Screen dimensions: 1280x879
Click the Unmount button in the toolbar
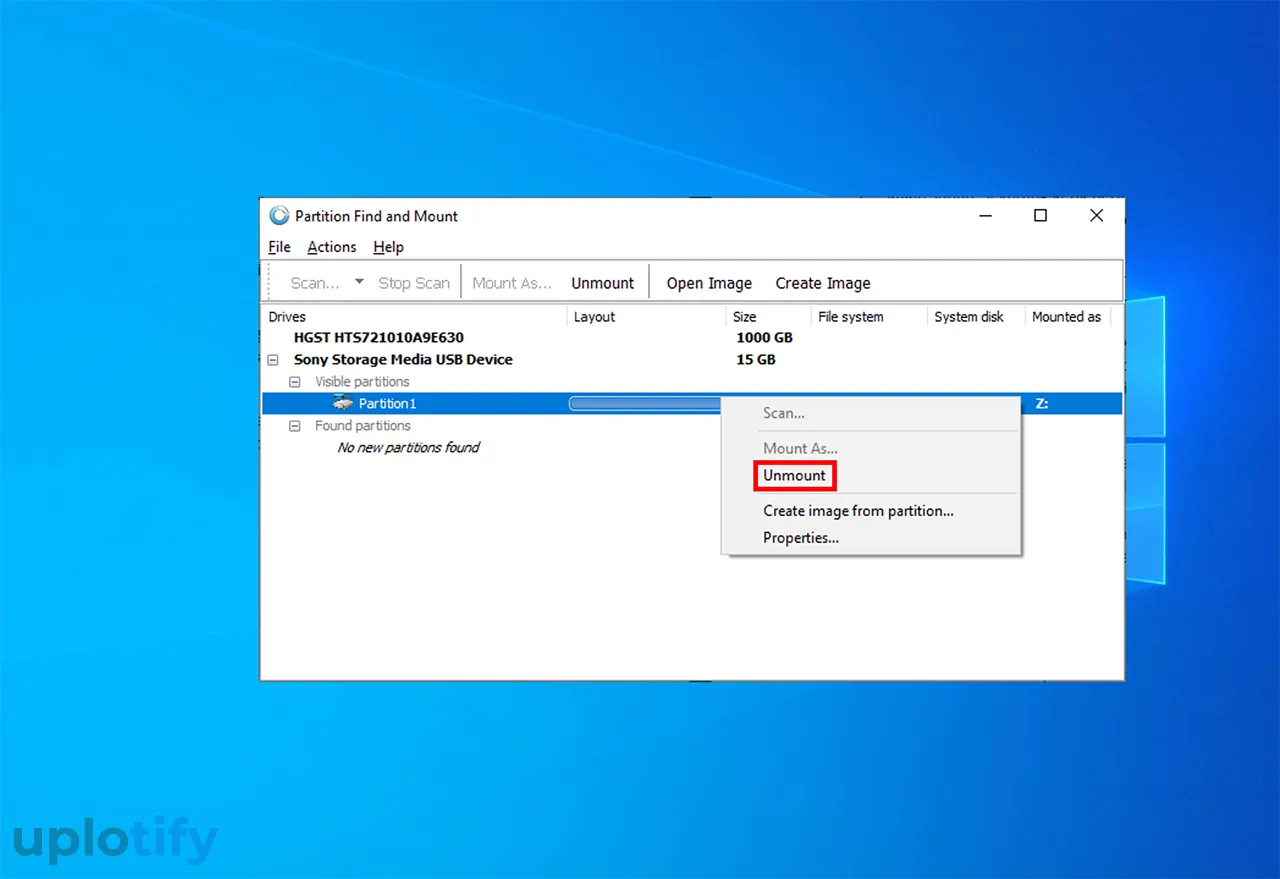click(602, 283)
